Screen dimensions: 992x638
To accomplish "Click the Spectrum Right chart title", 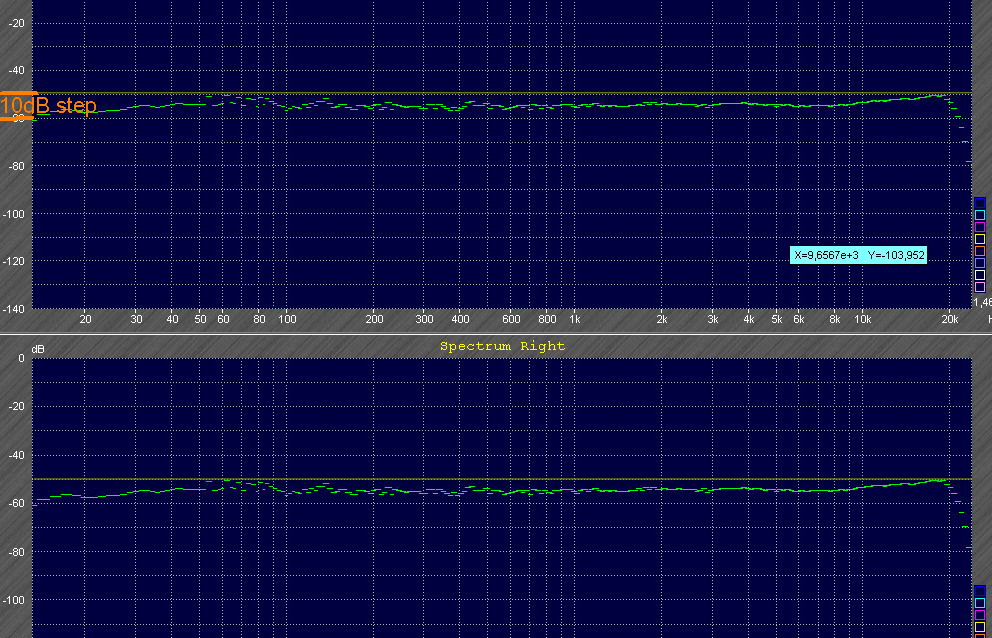I will coord(502,346).
